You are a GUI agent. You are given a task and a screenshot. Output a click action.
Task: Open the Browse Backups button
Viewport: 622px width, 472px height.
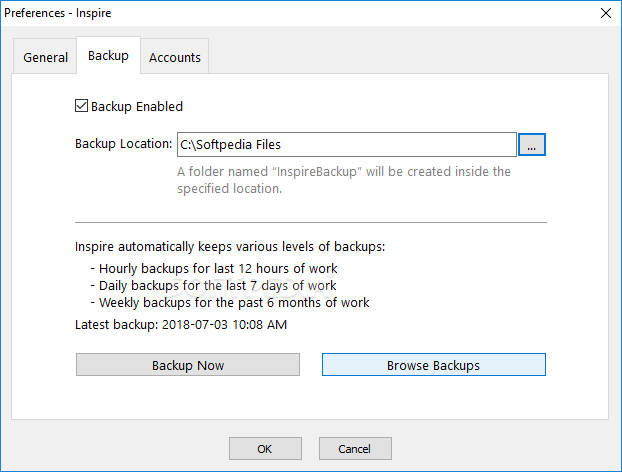tap(434, 365)
